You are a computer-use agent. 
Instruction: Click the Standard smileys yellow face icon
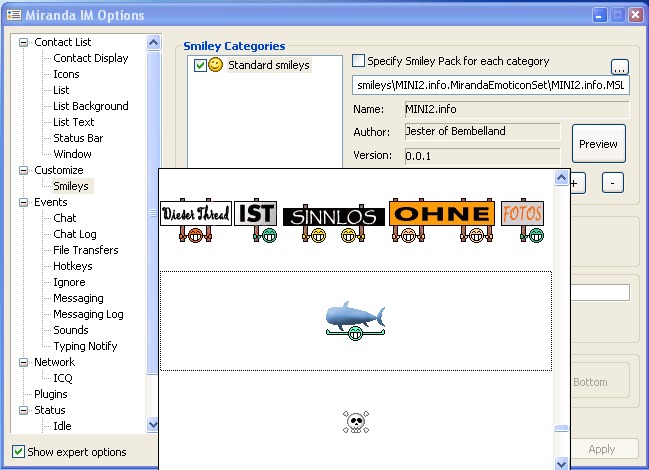pyautogui.click(x=215, y=65)
